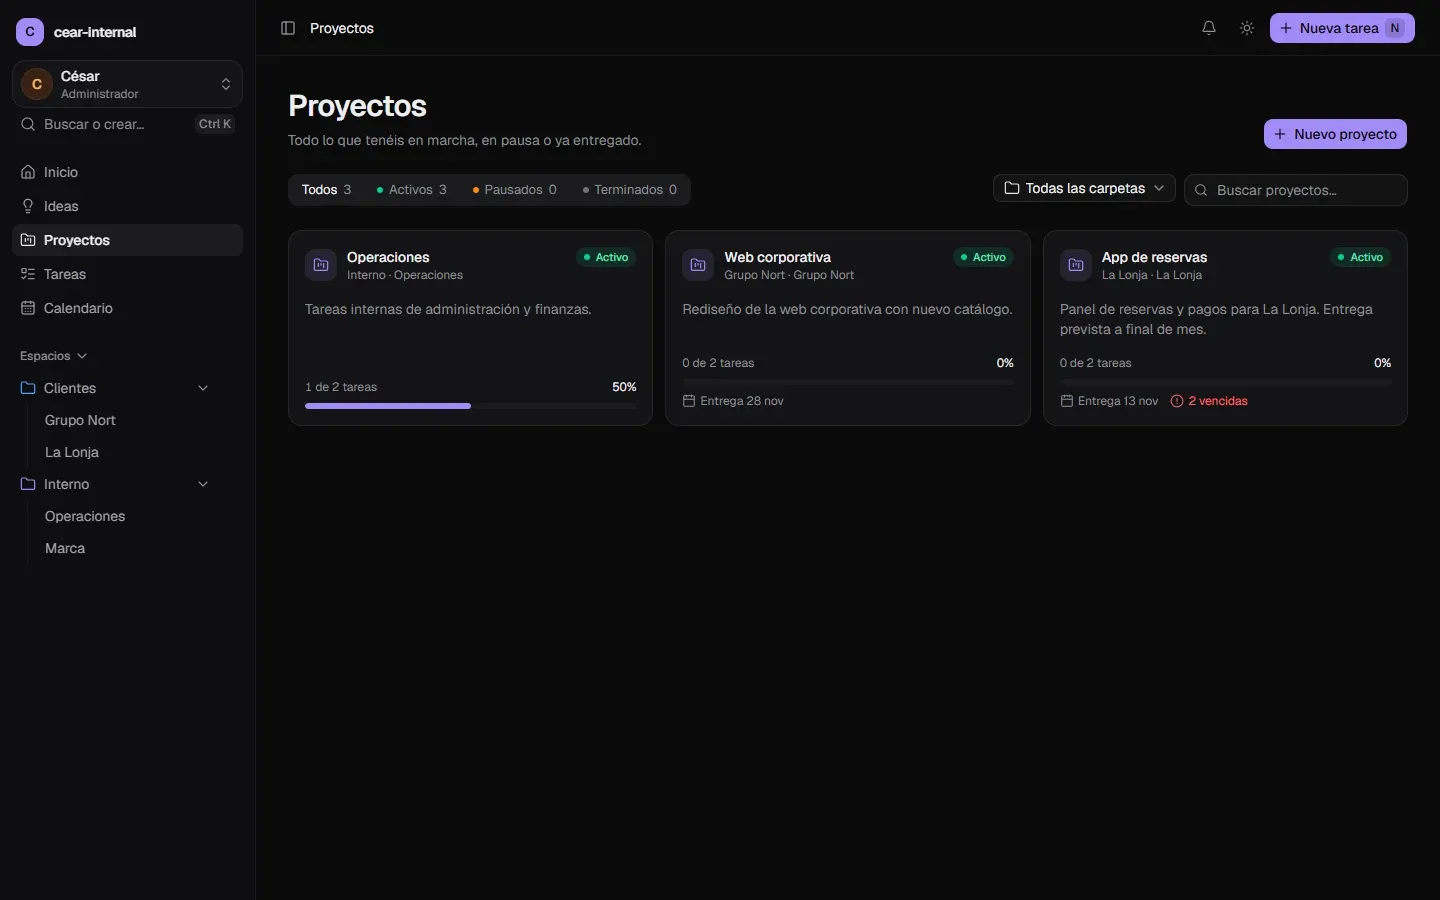Focus the Buscar proyectos search field
Viewport: 1440px width, 900px height.
point(1296,190)
